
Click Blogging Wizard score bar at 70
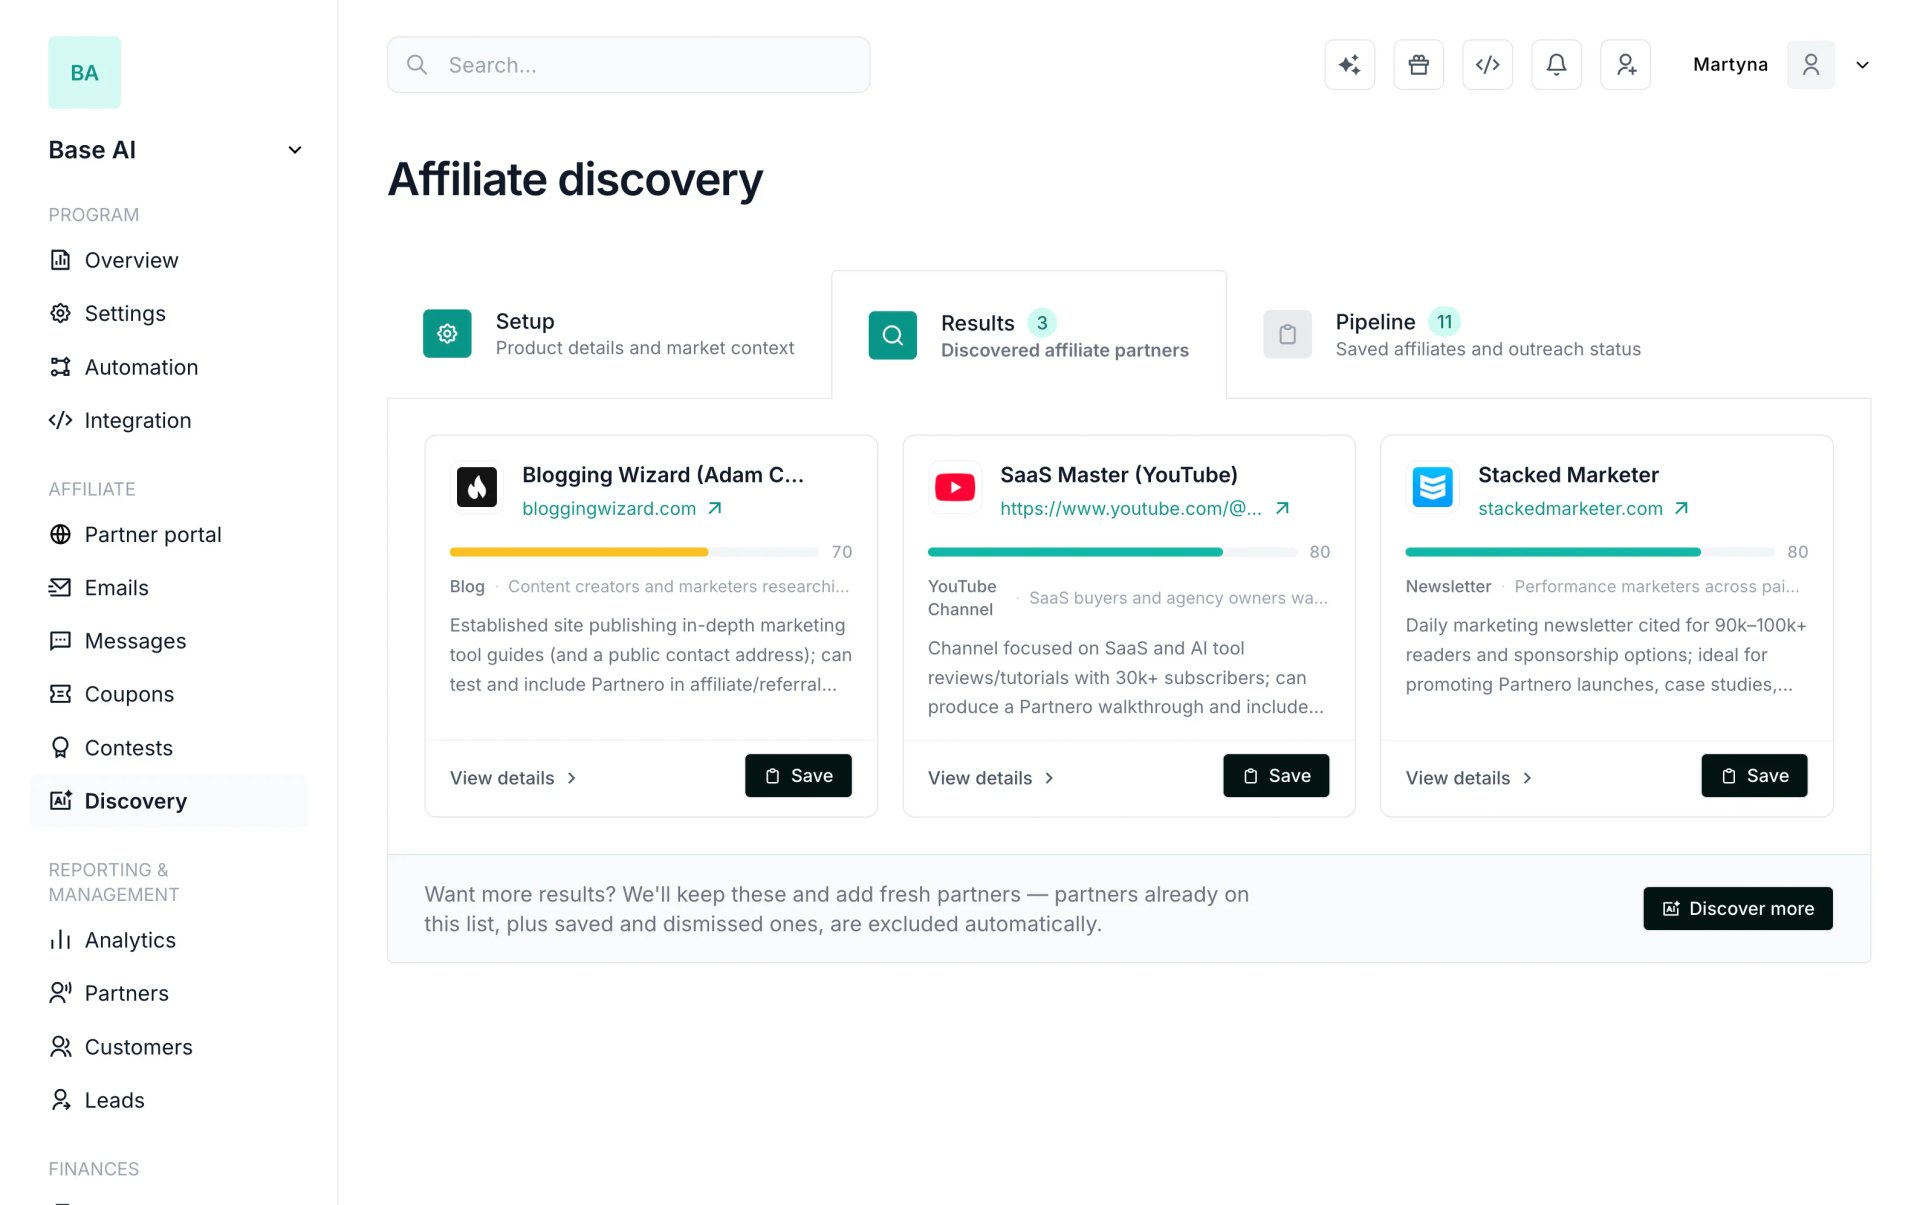click(634, 552)
